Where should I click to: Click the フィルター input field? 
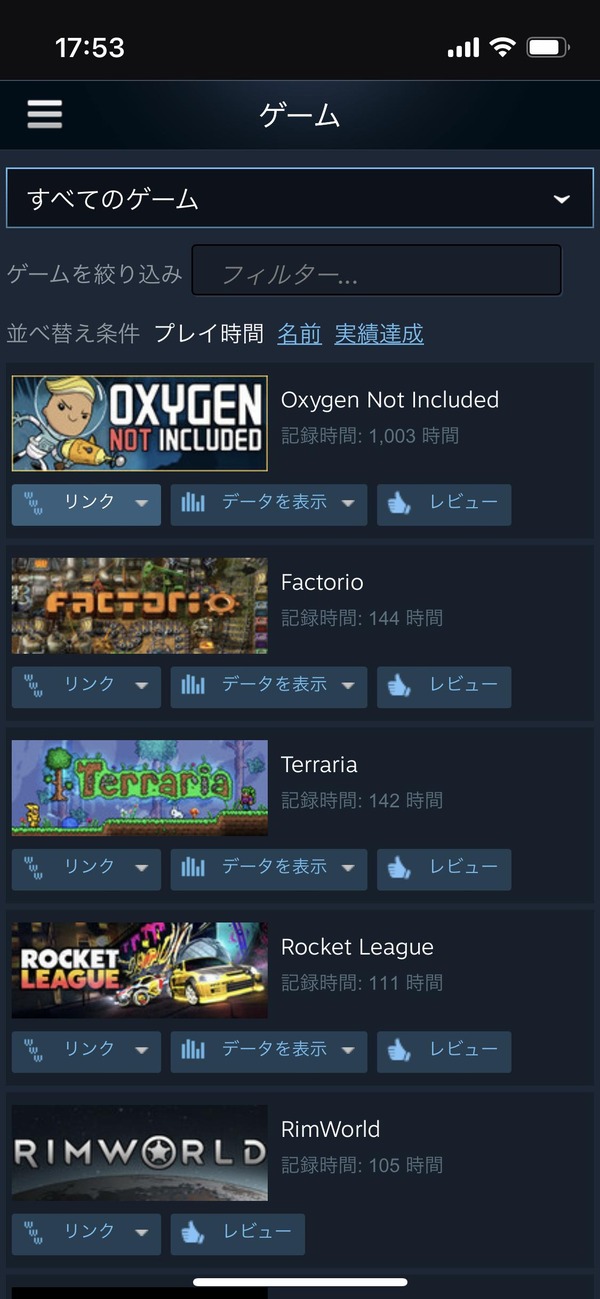(x=377, y=271)
